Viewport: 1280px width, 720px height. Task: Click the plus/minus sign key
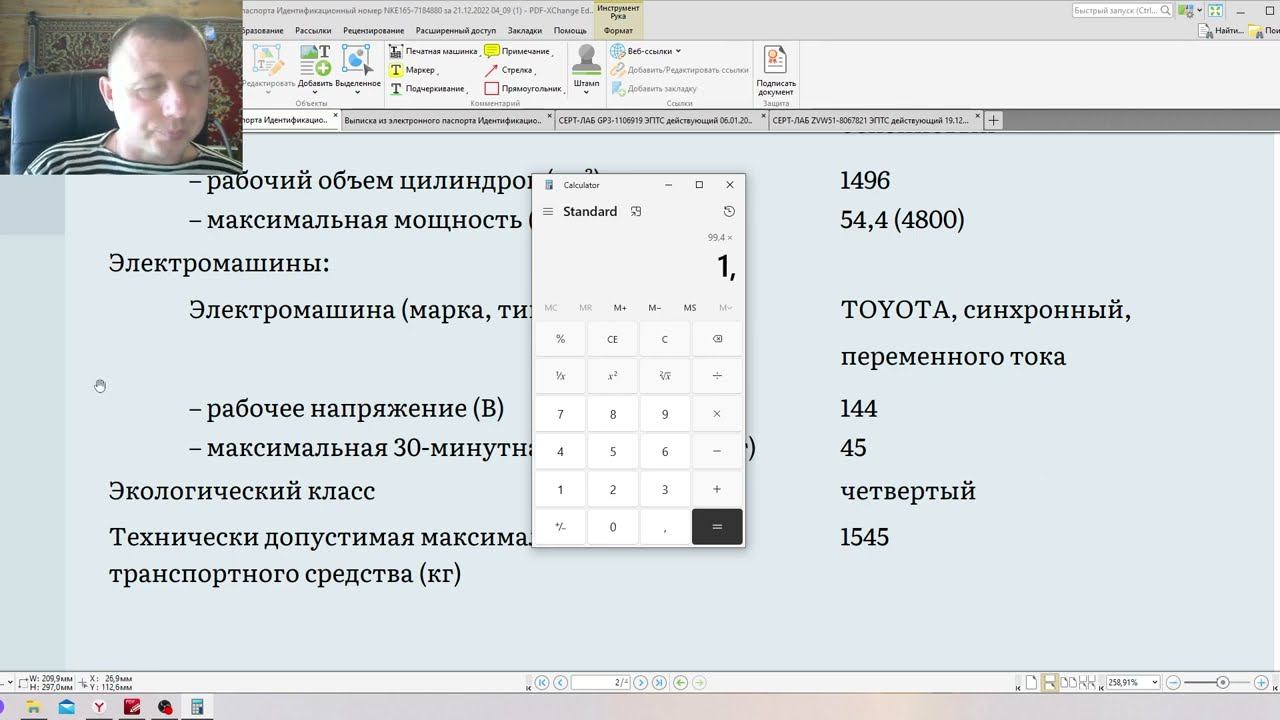[x=560, y=527]
